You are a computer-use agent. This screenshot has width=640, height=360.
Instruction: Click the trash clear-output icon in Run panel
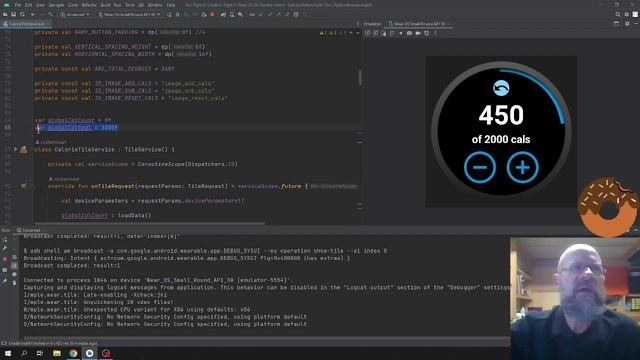pyautogui.click(x=14, y=282)
